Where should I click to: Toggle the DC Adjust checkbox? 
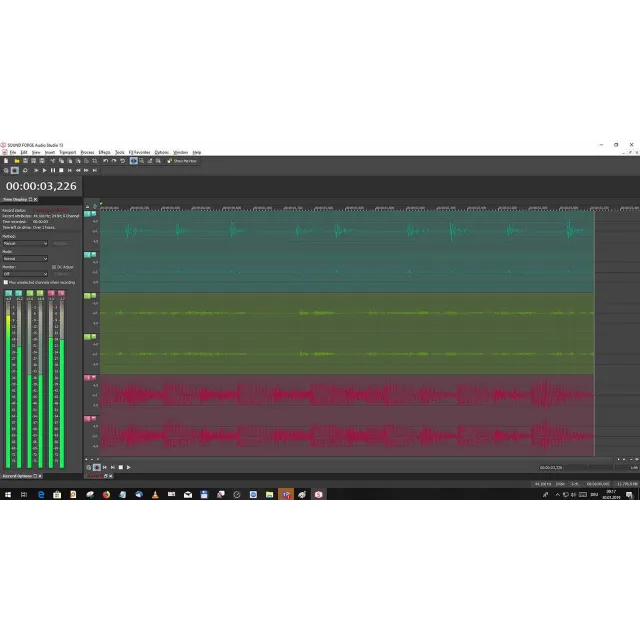pyautogui.click(x=54, y=267)
